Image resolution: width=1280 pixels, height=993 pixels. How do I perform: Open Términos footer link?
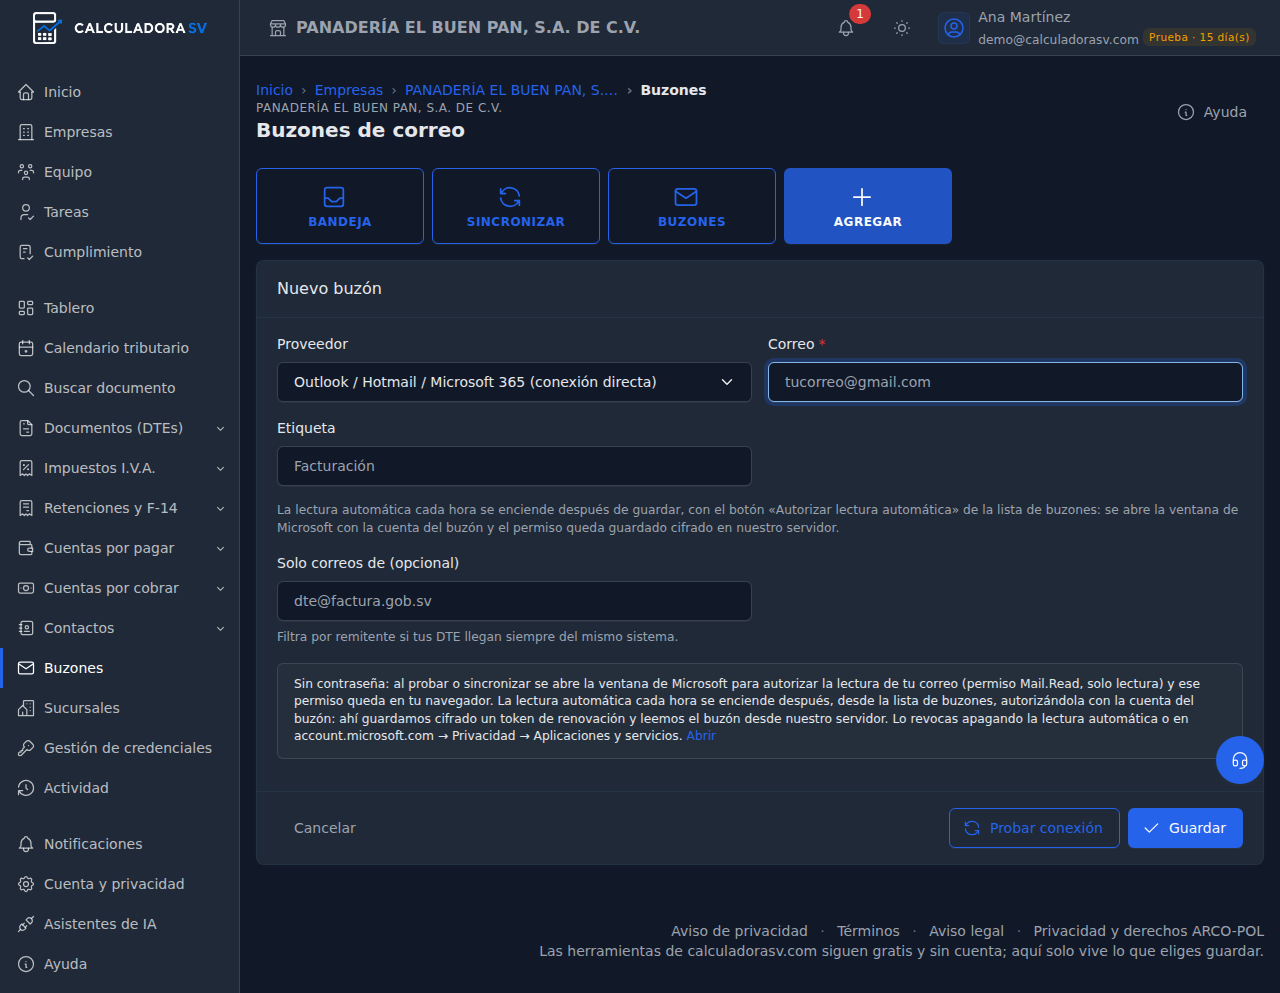point(868,931)
